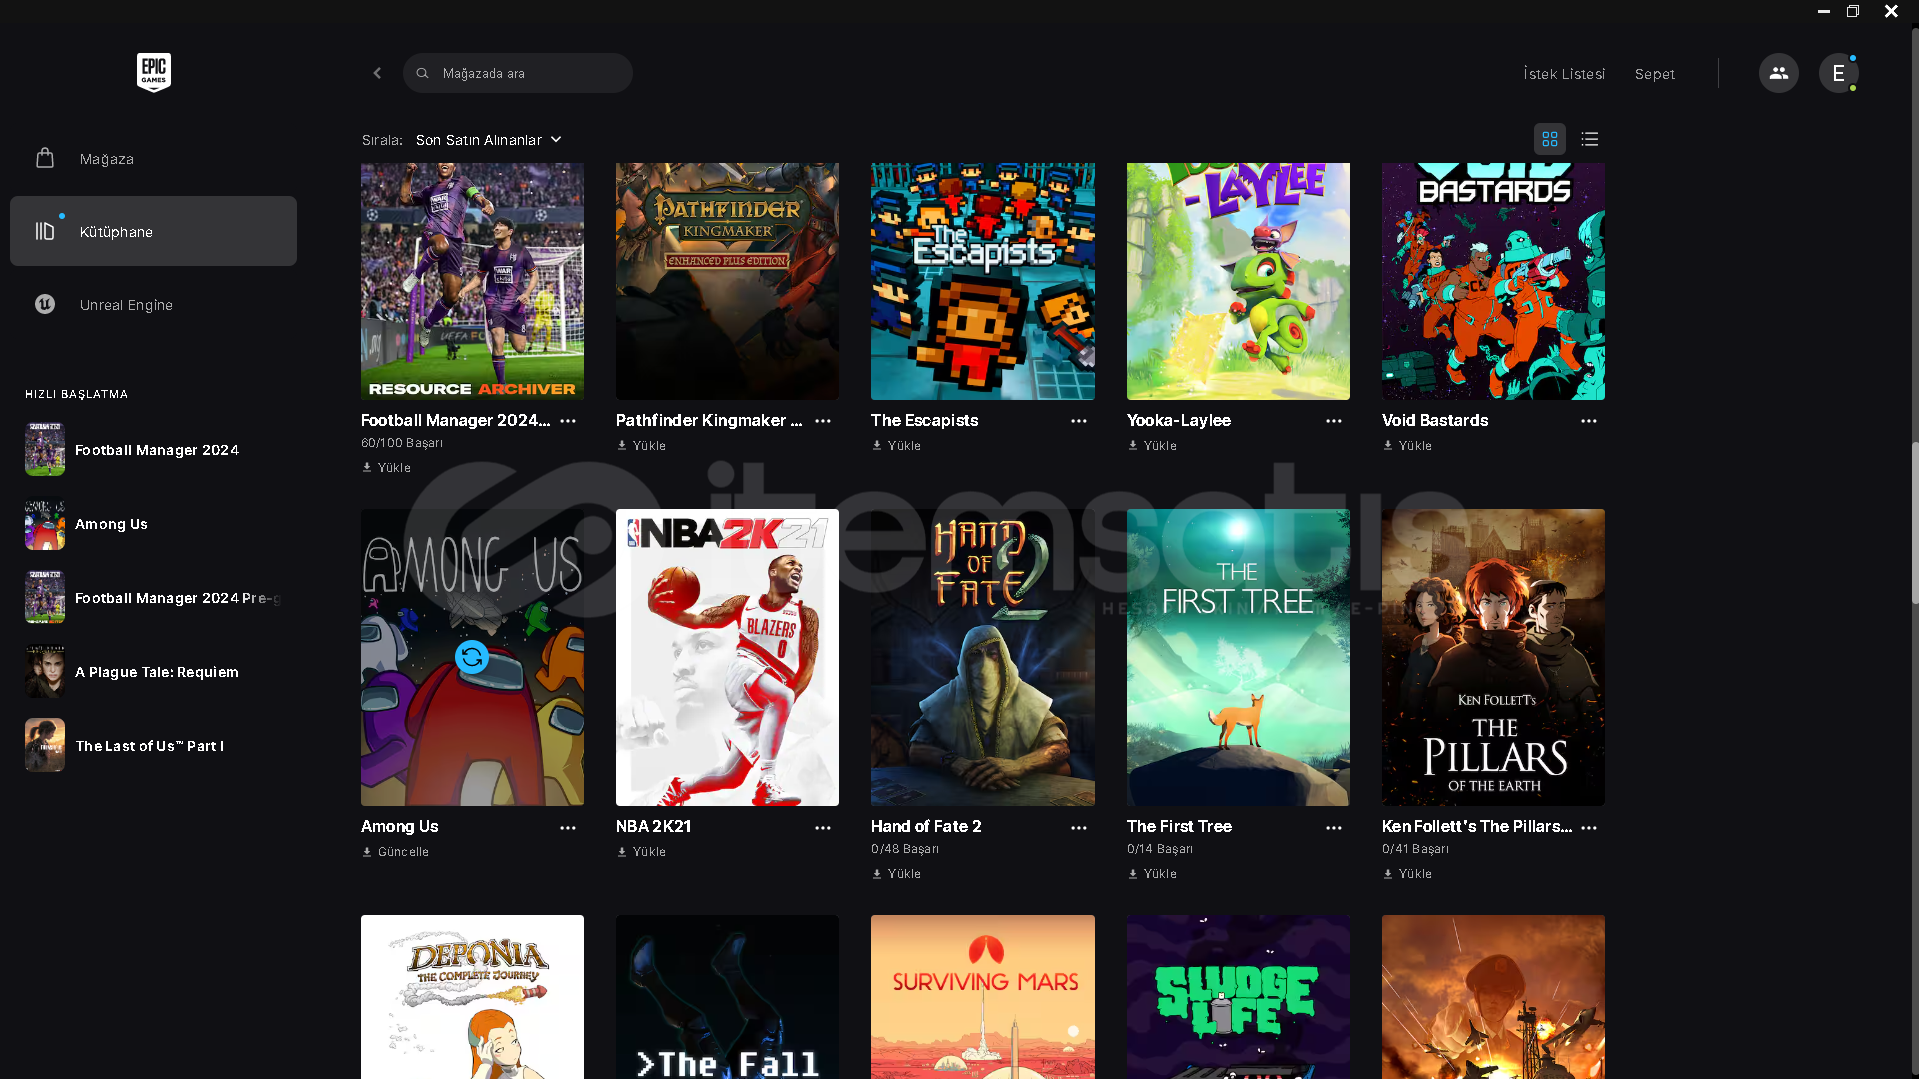Install Football Manager 2024 via Yükle
The image size is (1919, 1079).
pyautogui.click(x=387, y=467)
